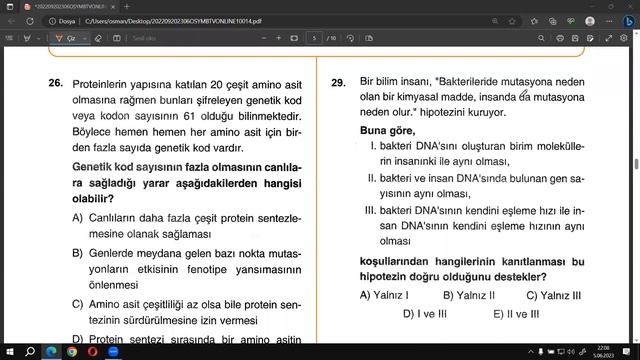
Task: Select answer option 'E) II ve III'
Action: tap(516, 314)
